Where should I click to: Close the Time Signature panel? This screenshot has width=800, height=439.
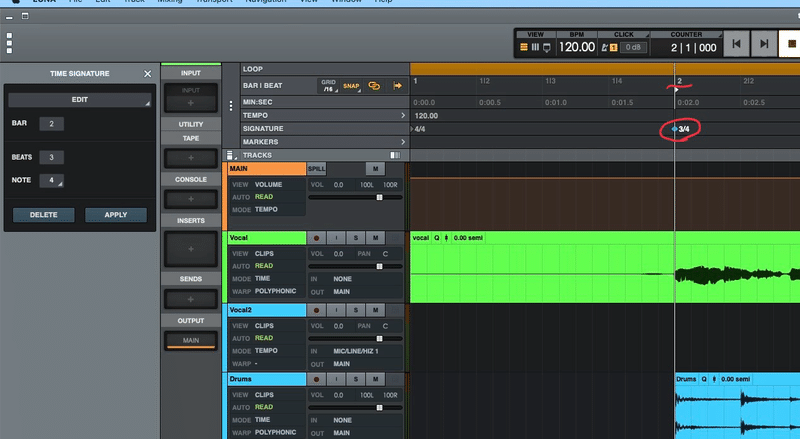(x=147, y=74)
